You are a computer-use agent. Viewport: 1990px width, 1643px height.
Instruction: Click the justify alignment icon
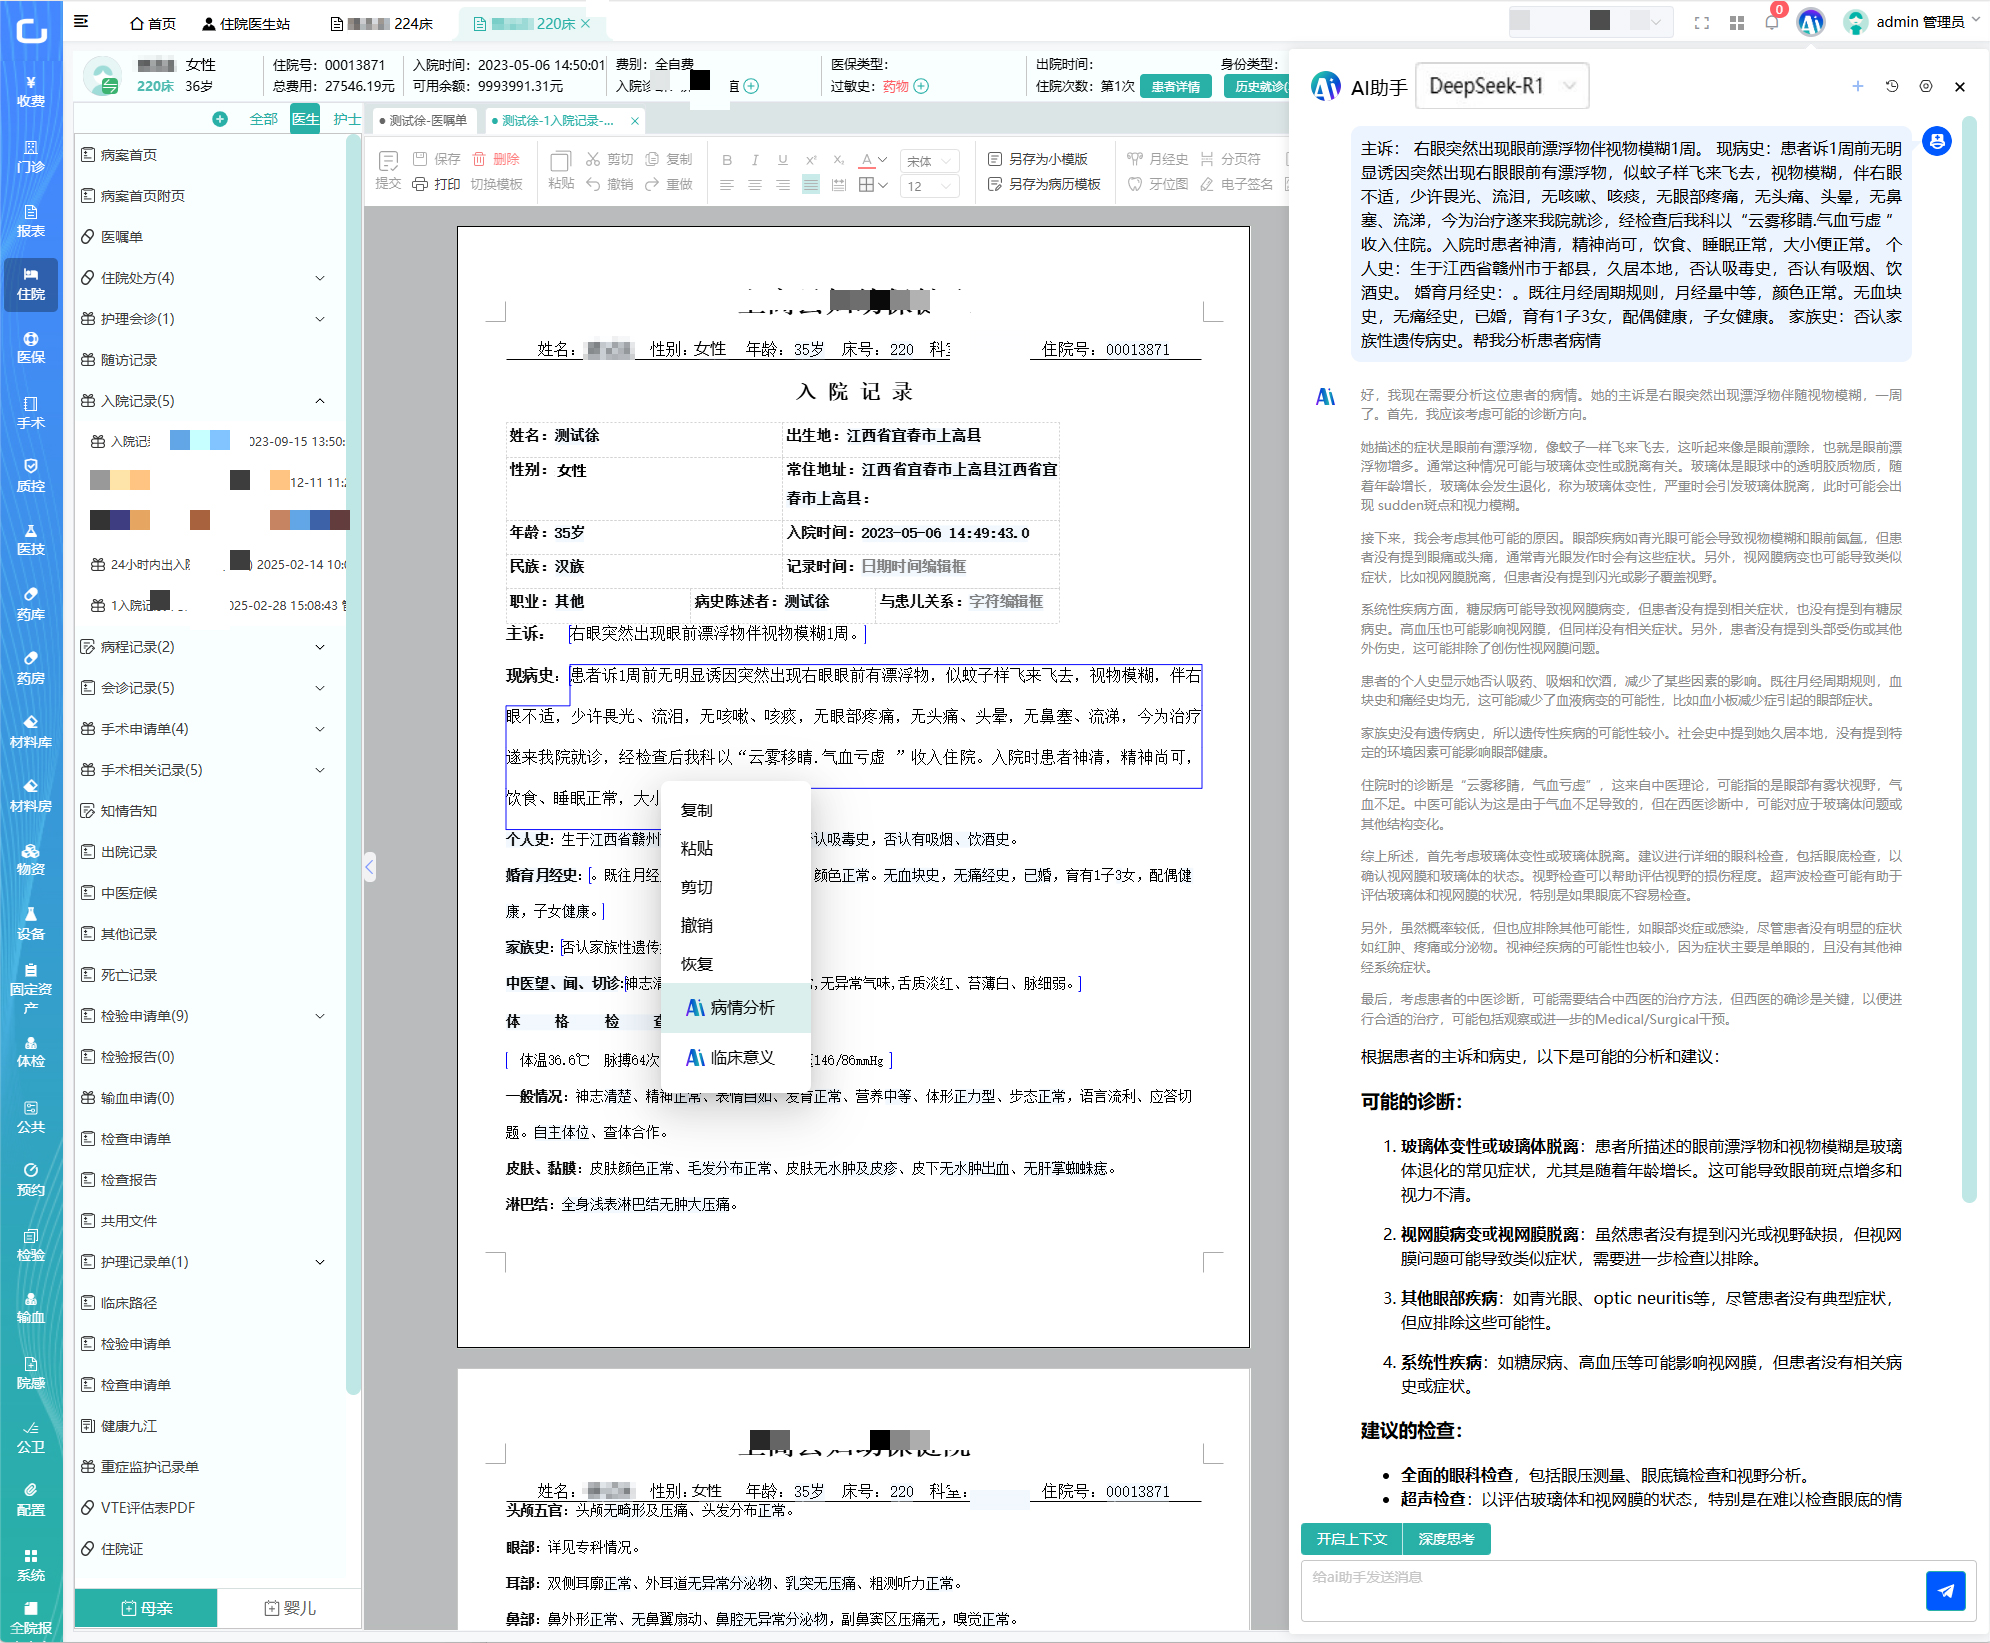tap(811, 185)
